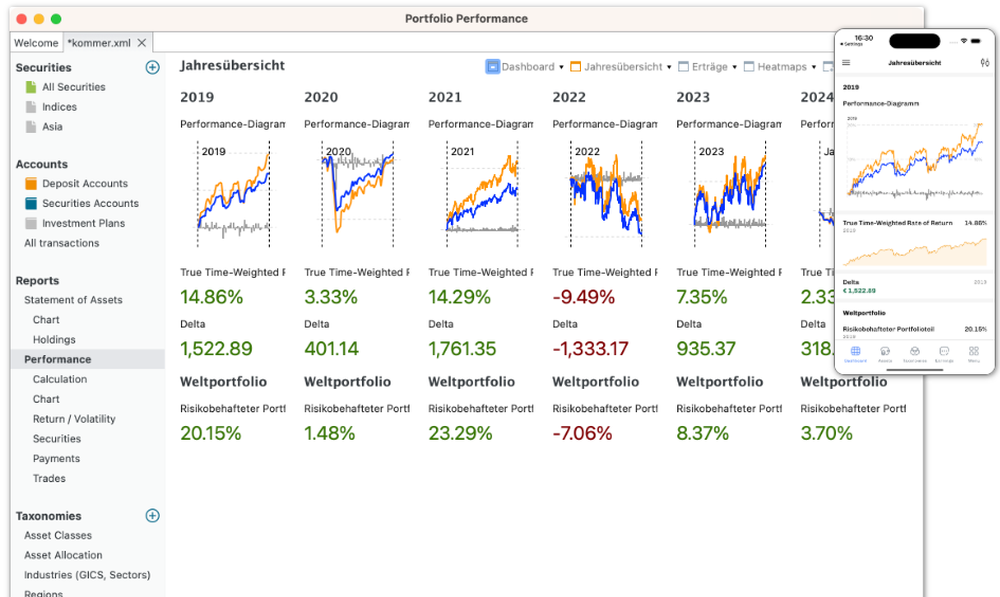1000x597 pixels.
Task: Select the Erträge dashboard label
Action: click(x=710, y=66)
